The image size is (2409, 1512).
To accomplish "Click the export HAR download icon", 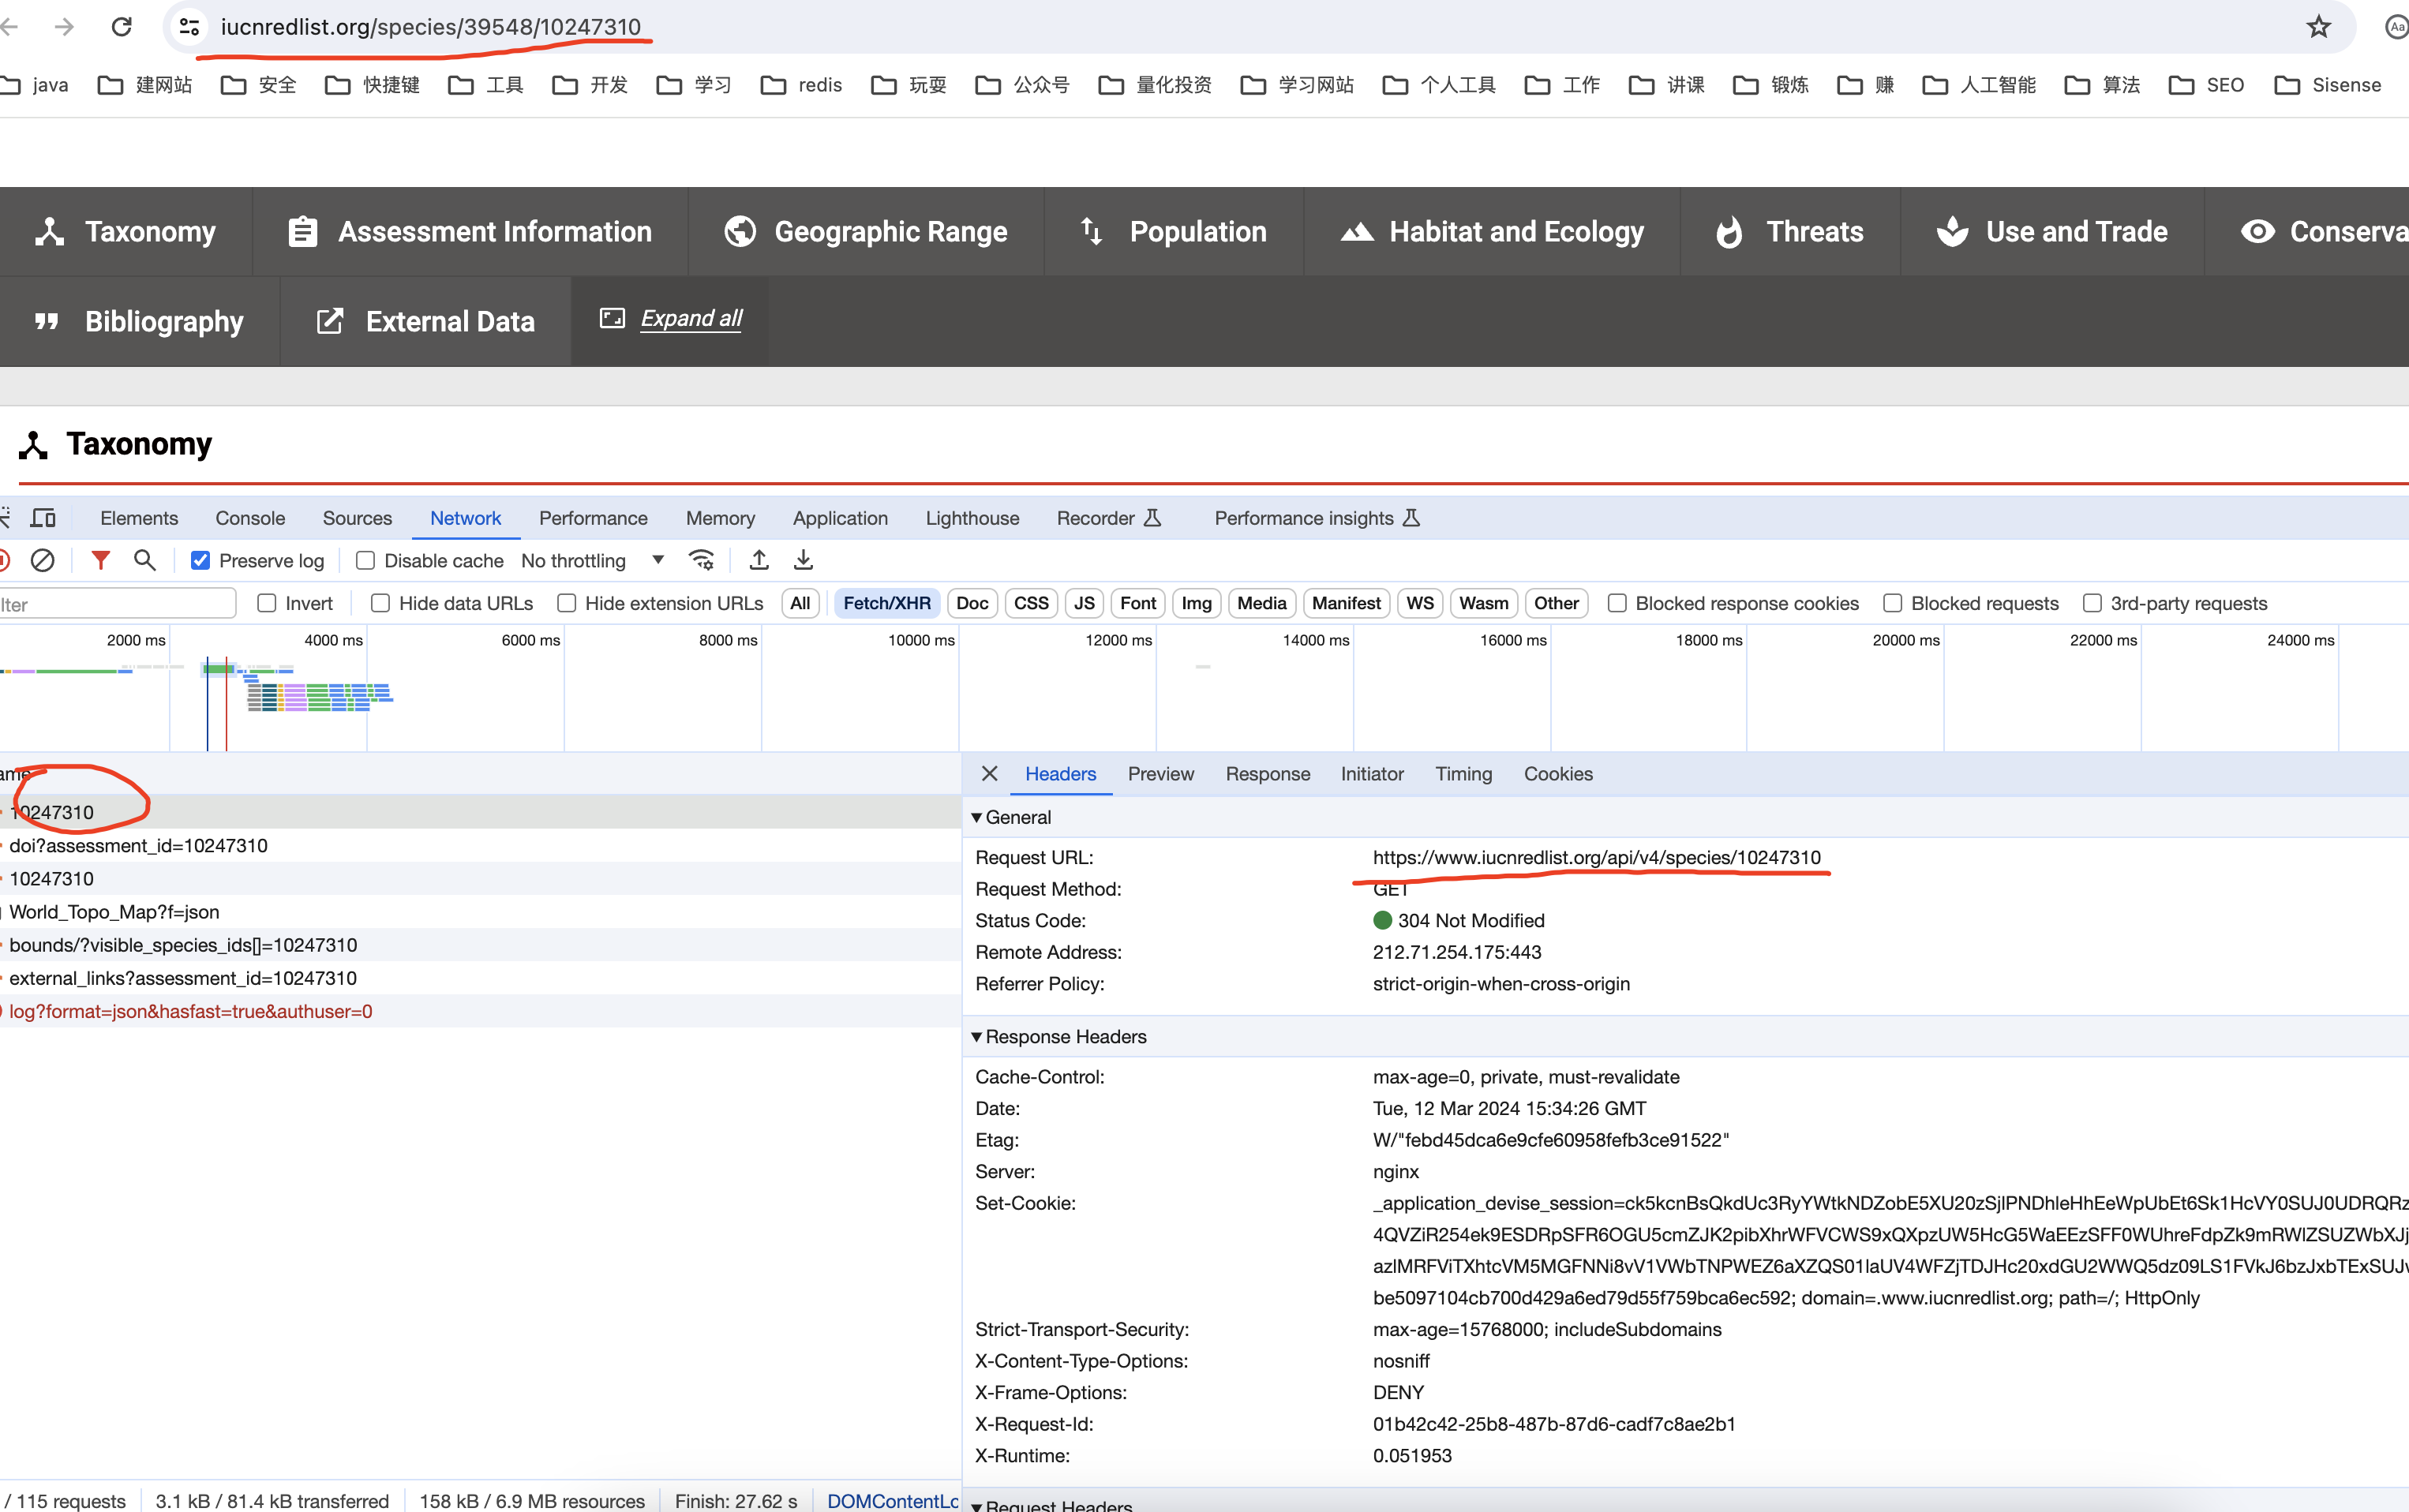I will pyautogui.click(x=803, y=560).
